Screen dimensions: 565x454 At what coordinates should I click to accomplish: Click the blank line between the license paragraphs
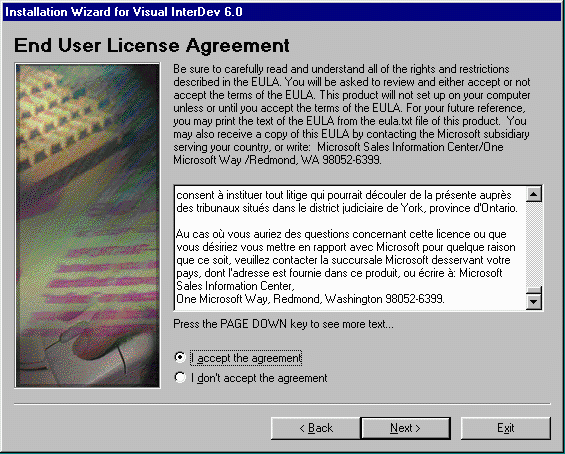click(350, 221)
